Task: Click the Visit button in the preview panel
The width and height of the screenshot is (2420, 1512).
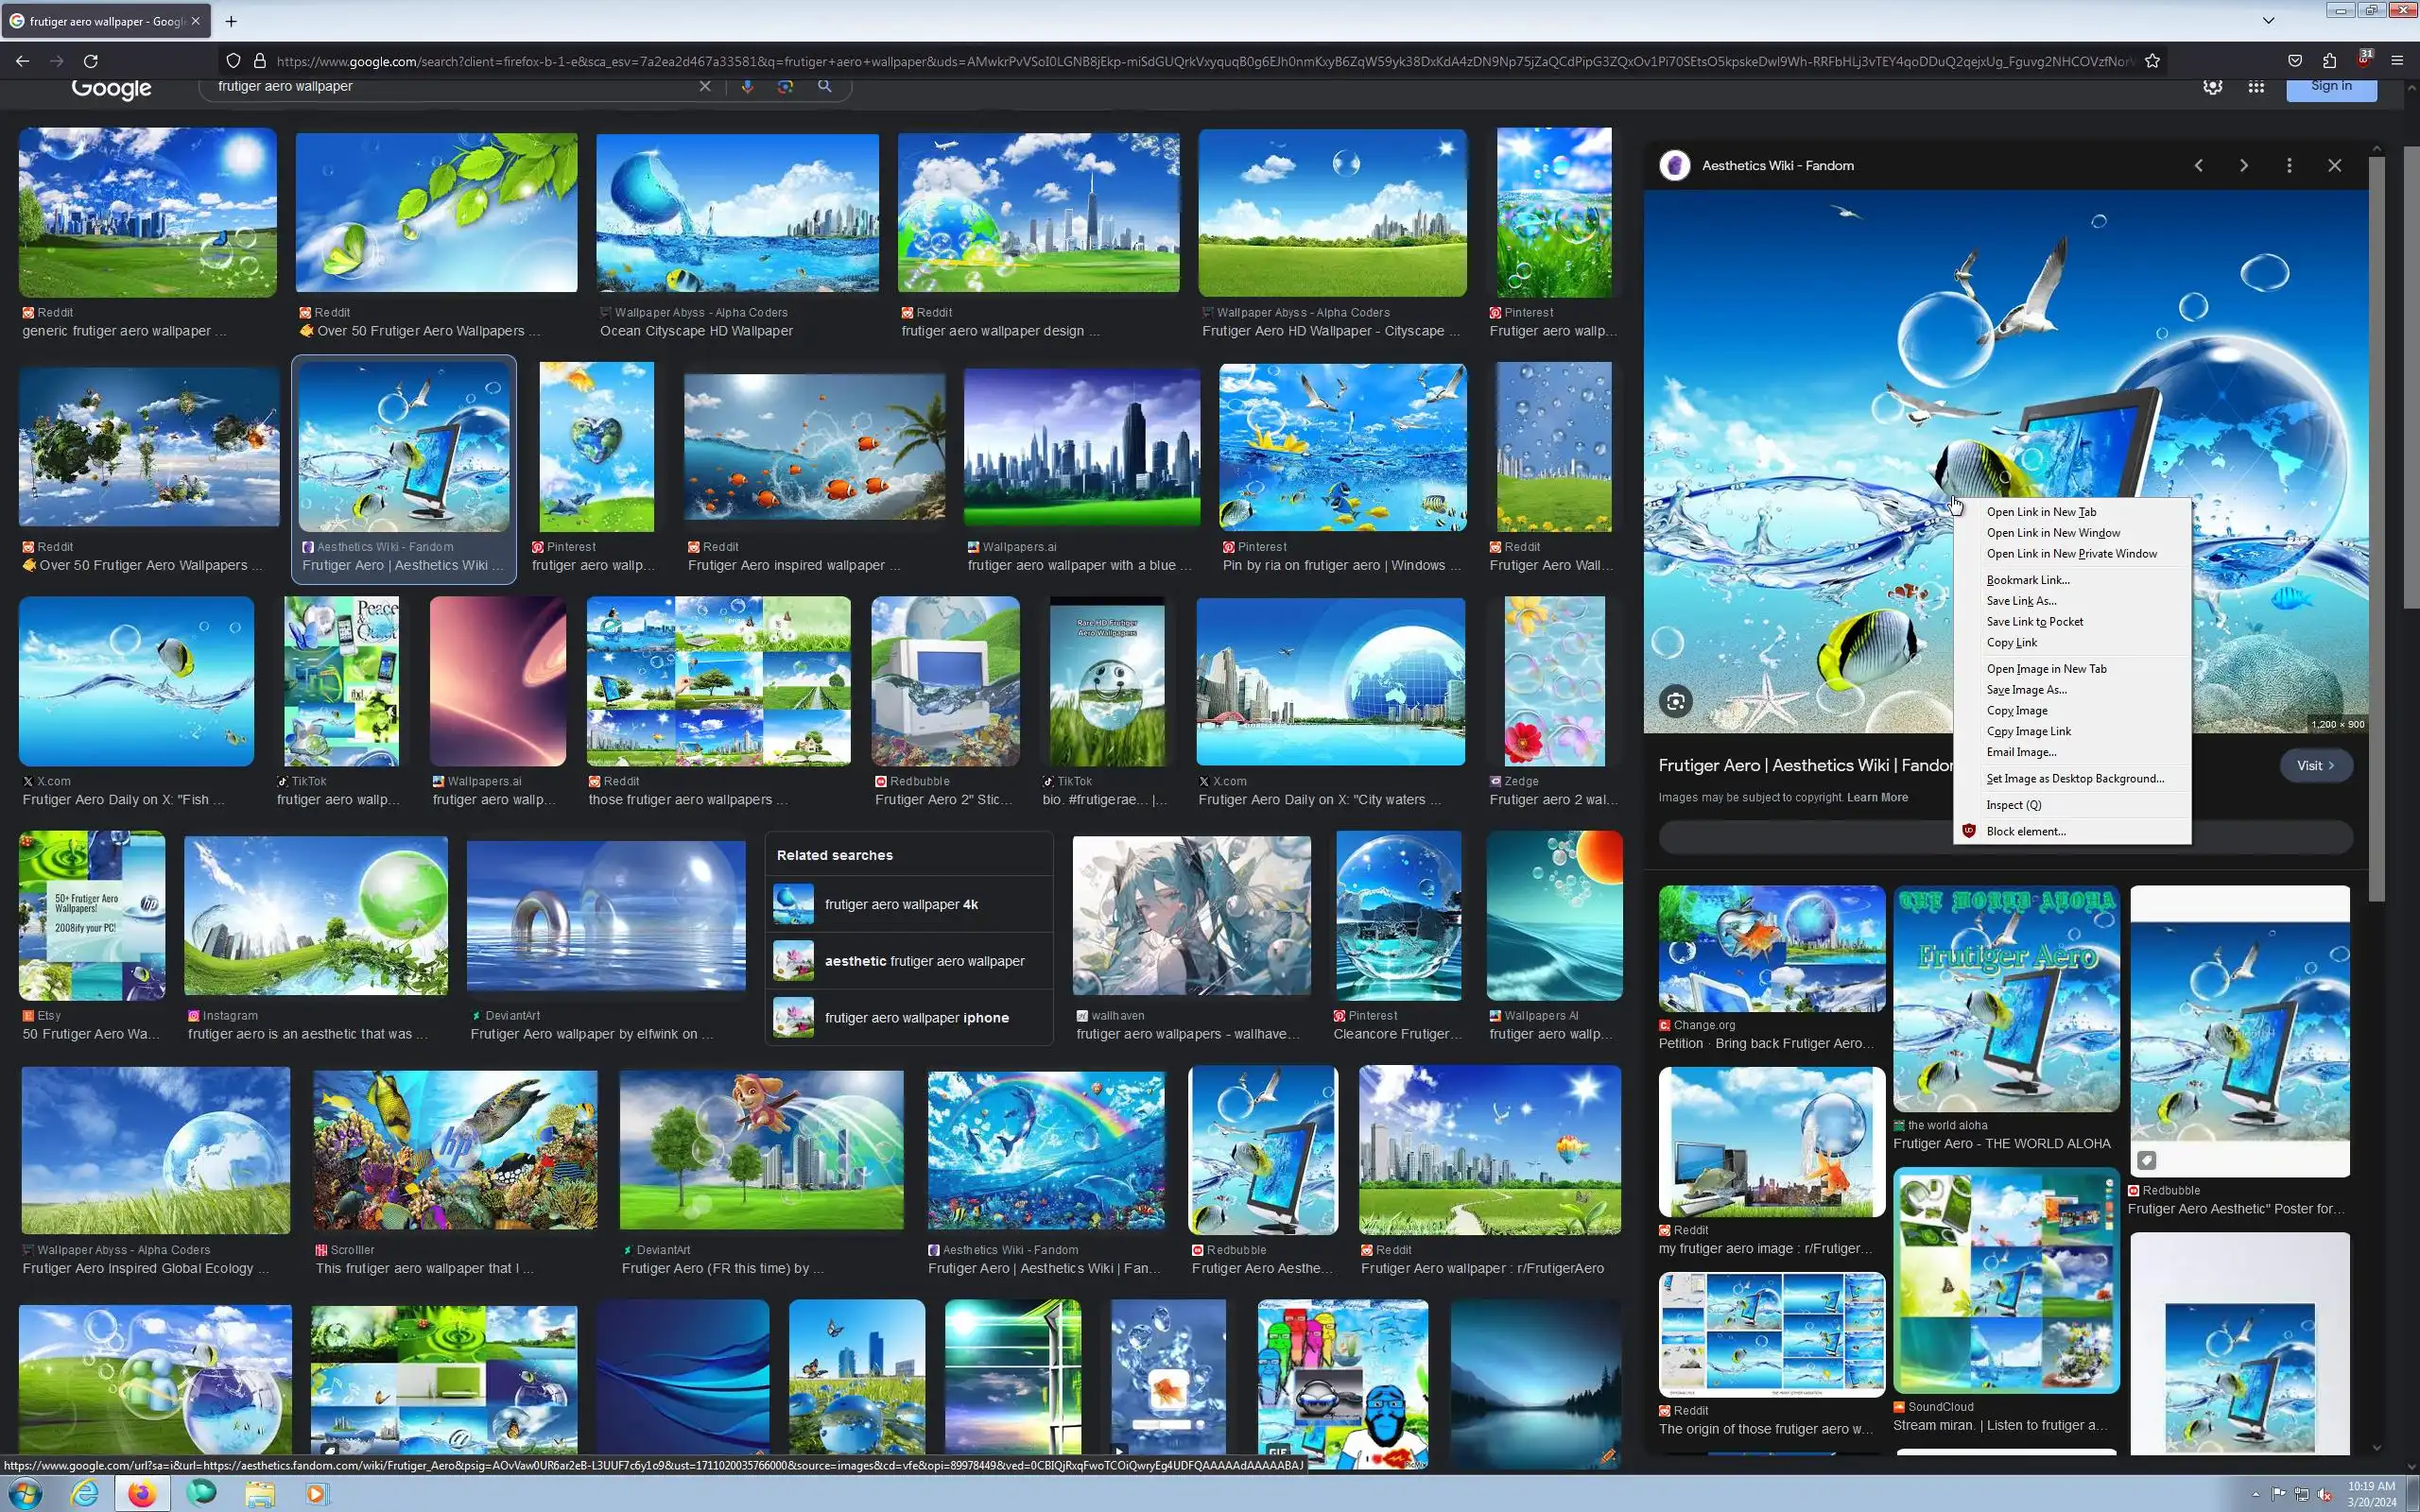Action: tap(2315, 766)
